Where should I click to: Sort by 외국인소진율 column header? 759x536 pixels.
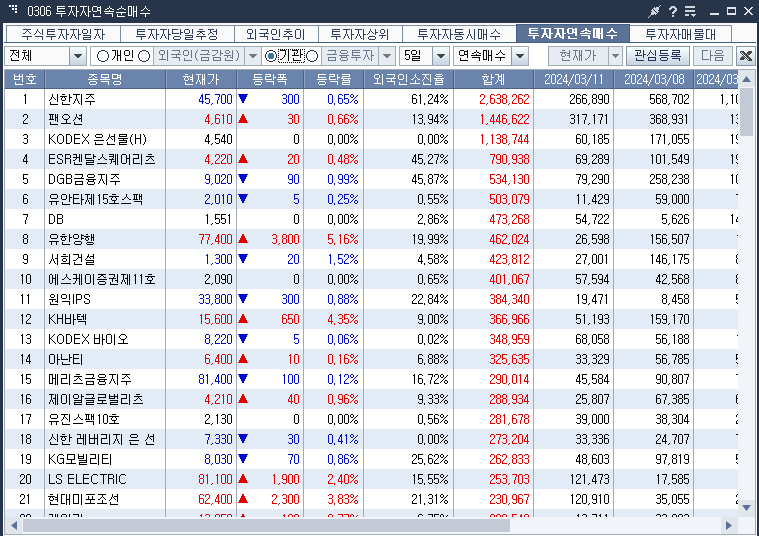click(x=409, y=79)
